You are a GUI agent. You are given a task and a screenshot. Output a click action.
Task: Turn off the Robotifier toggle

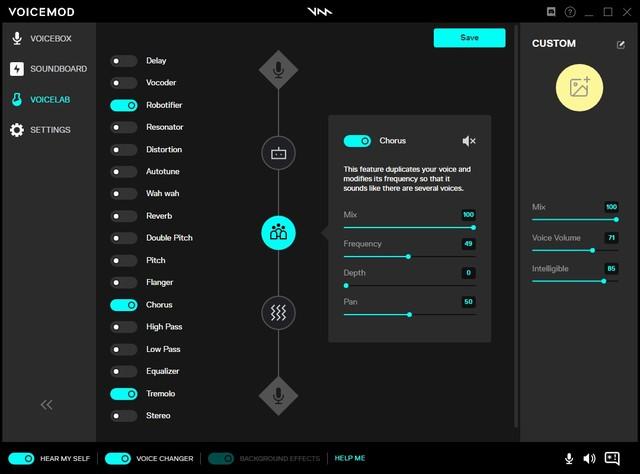(124, 105)
